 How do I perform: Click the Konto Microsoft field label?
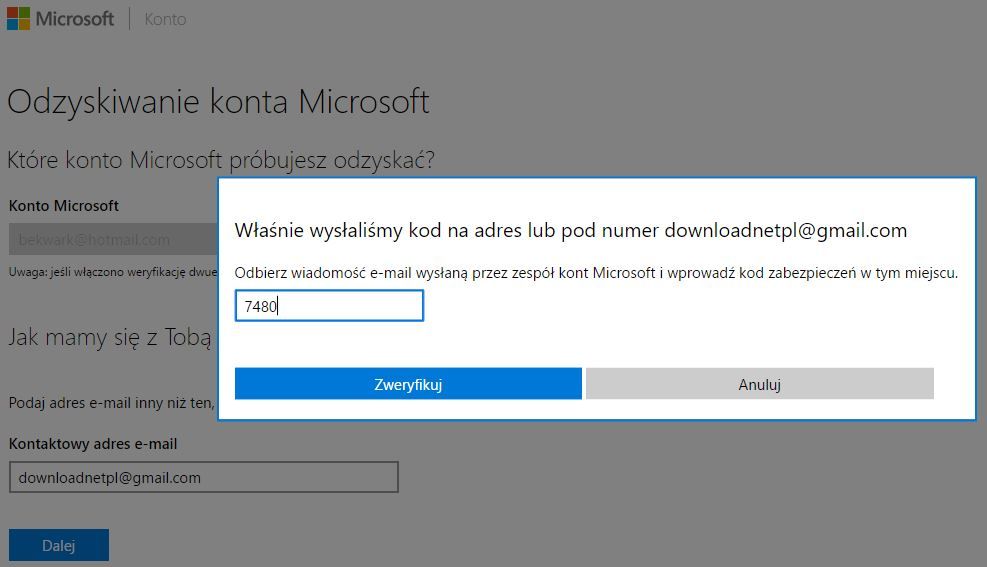coord(64,206)
